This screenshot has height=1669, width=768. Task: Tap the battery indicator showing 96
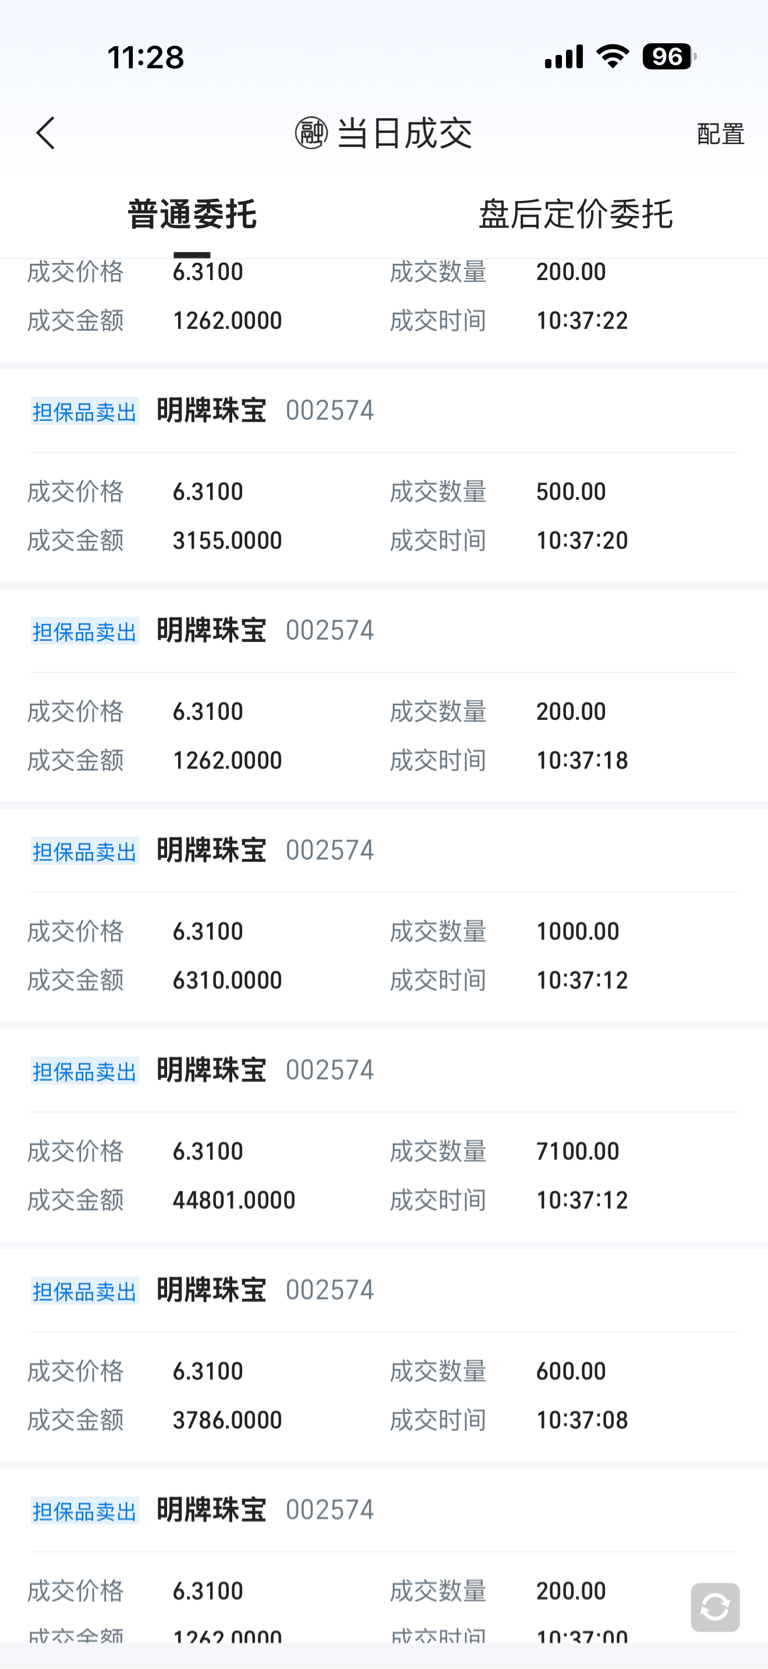click(669, 57)
